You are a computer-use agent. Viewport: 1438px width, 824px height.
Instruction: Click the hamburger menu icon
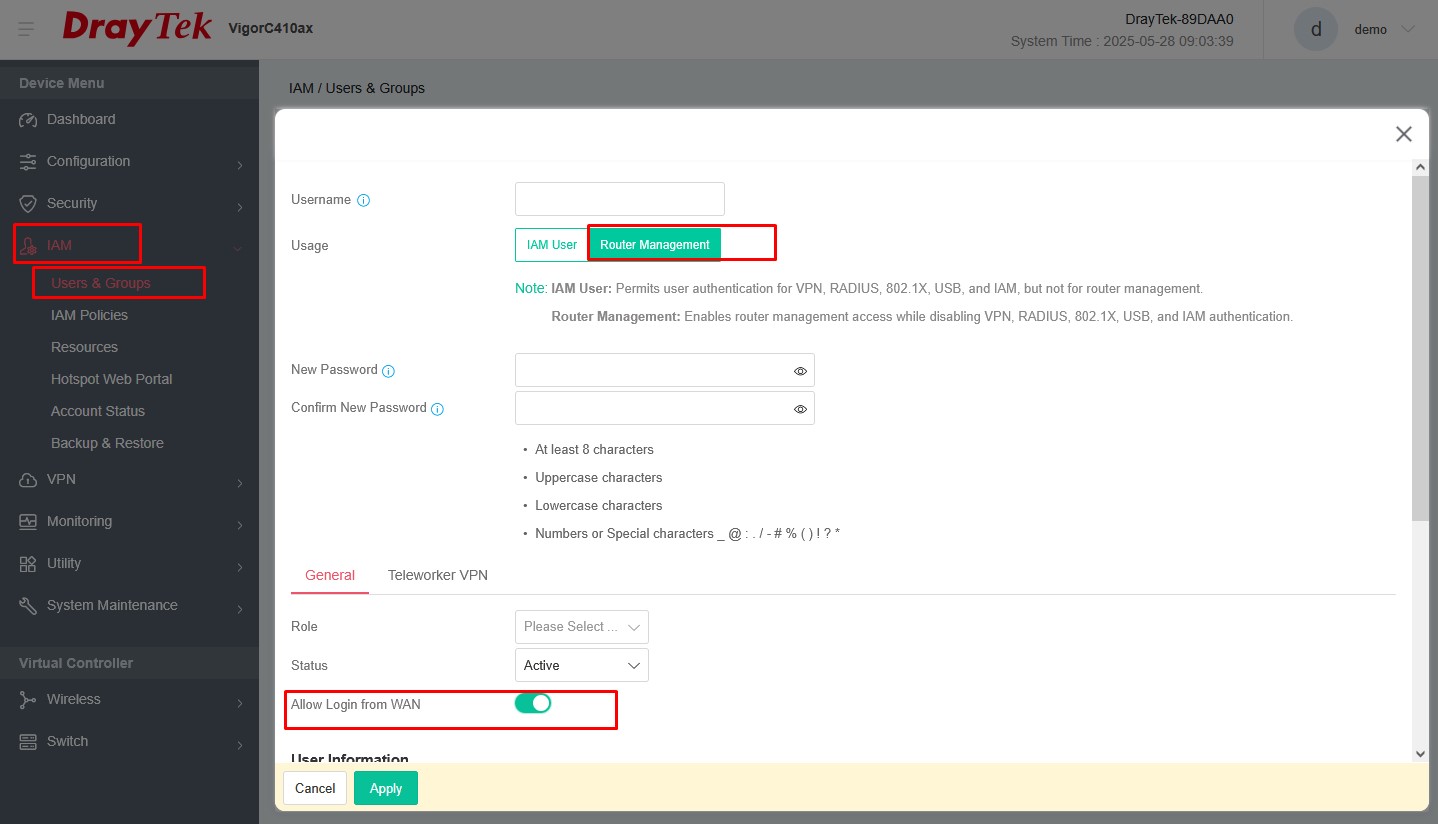point(26,29)
